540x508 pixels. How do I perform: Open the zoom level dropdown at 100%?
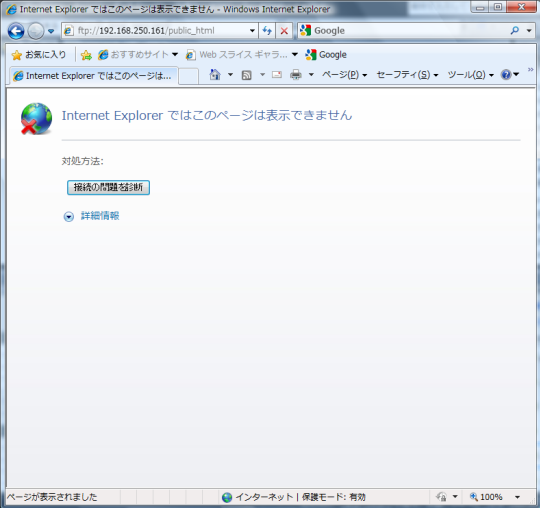point(517,497)
